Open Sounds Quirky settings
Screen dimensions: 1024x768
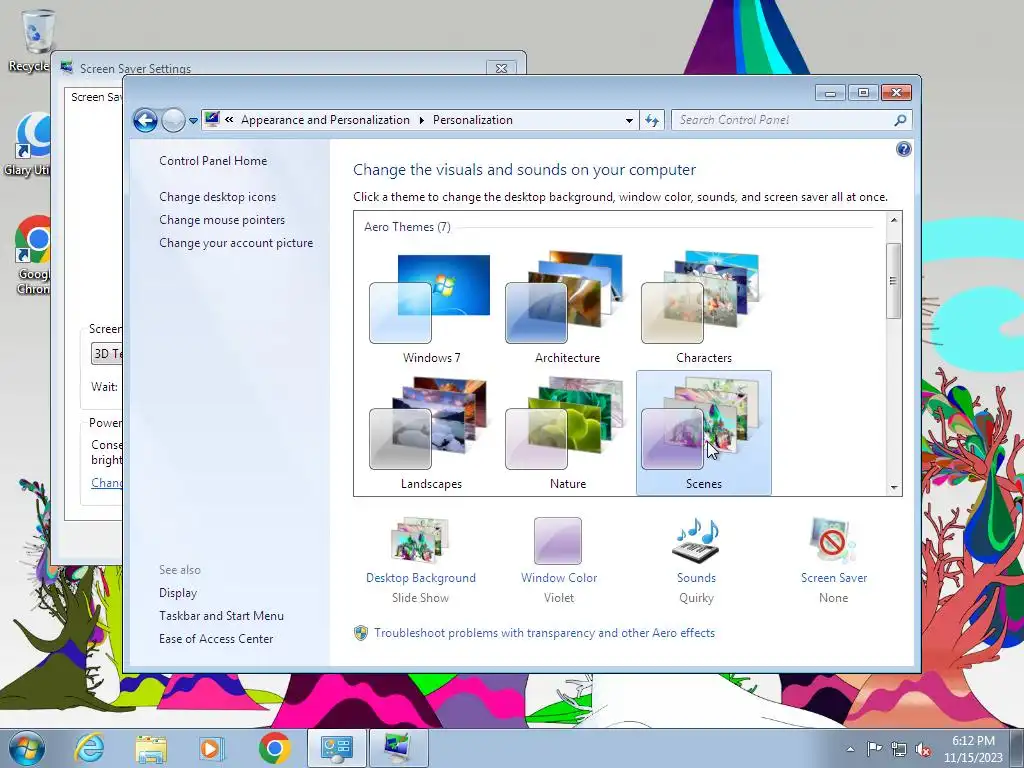coord(696,560)
